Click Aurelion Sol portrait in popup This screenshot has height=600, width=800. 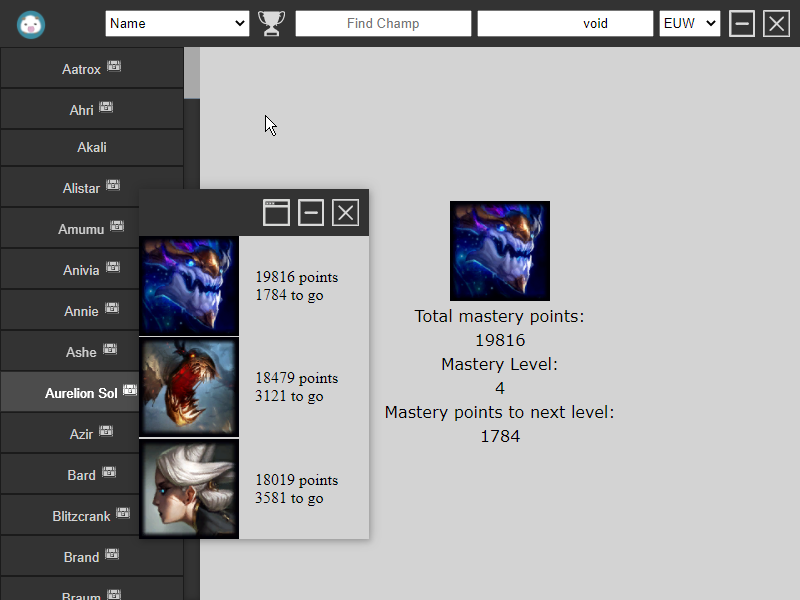tap(189, 286)
